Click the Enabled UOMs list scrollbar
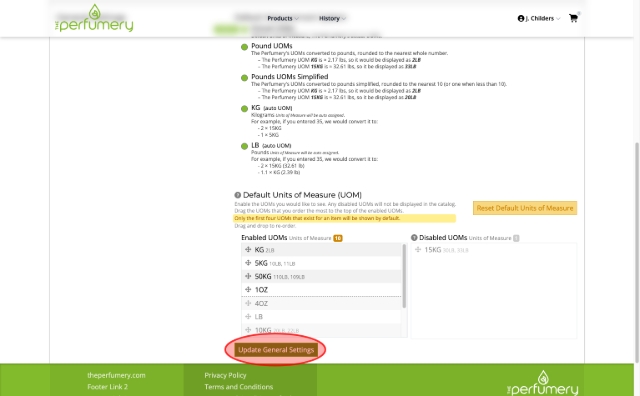 pyautogui.click(x=404, y=276)
